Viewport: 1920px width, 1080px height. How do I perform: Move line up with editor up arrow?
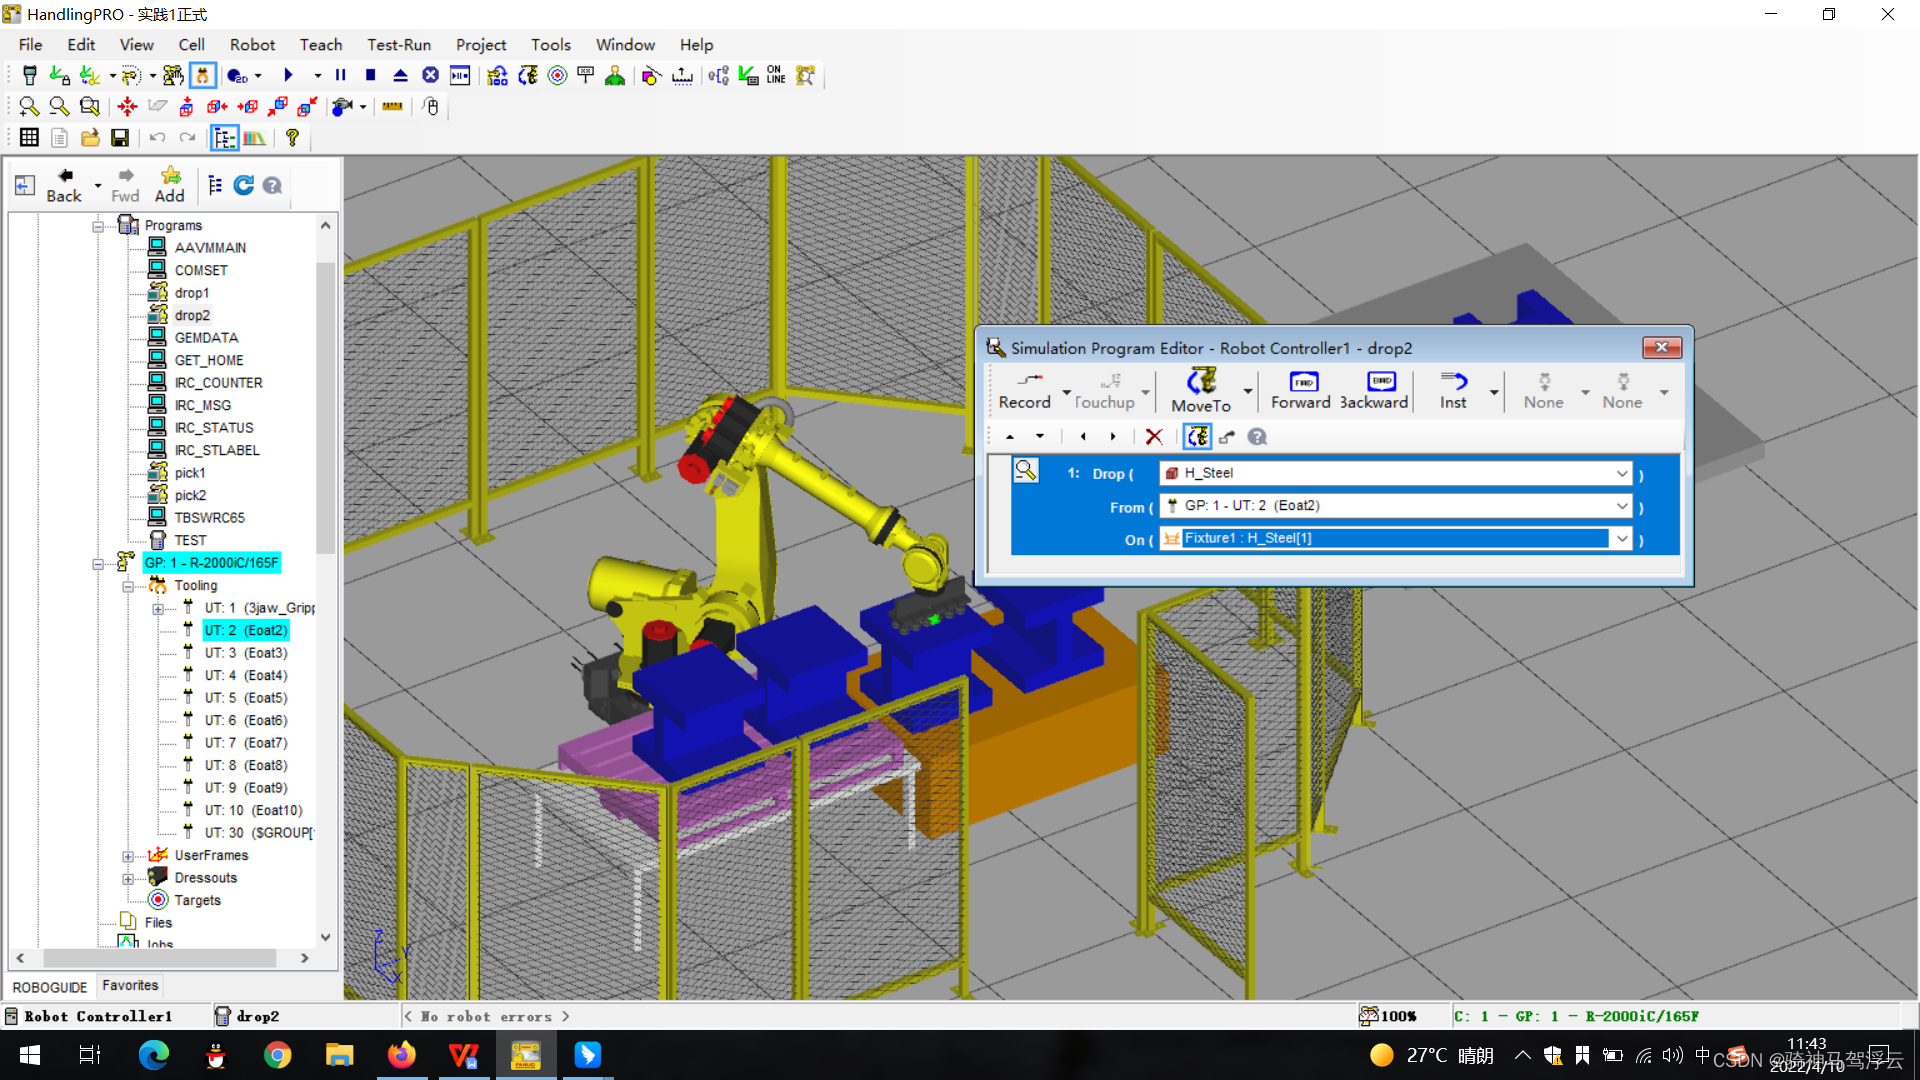tap(1010, 437)
